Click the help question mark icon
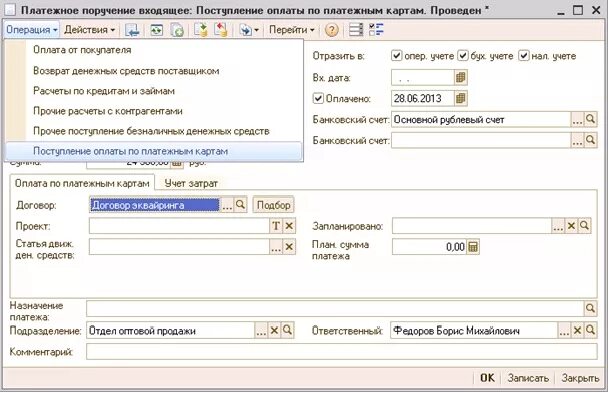The width and height of the screenshot is (608, 393). pyautogui.click(x=332, y=30)
